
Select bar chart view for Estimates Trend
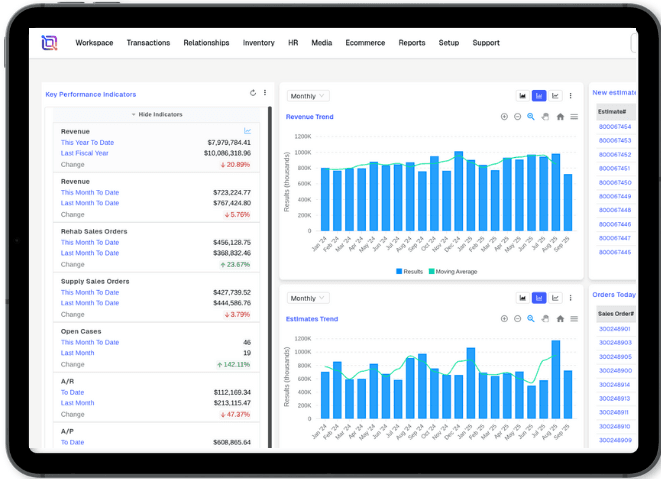[539, 298]
